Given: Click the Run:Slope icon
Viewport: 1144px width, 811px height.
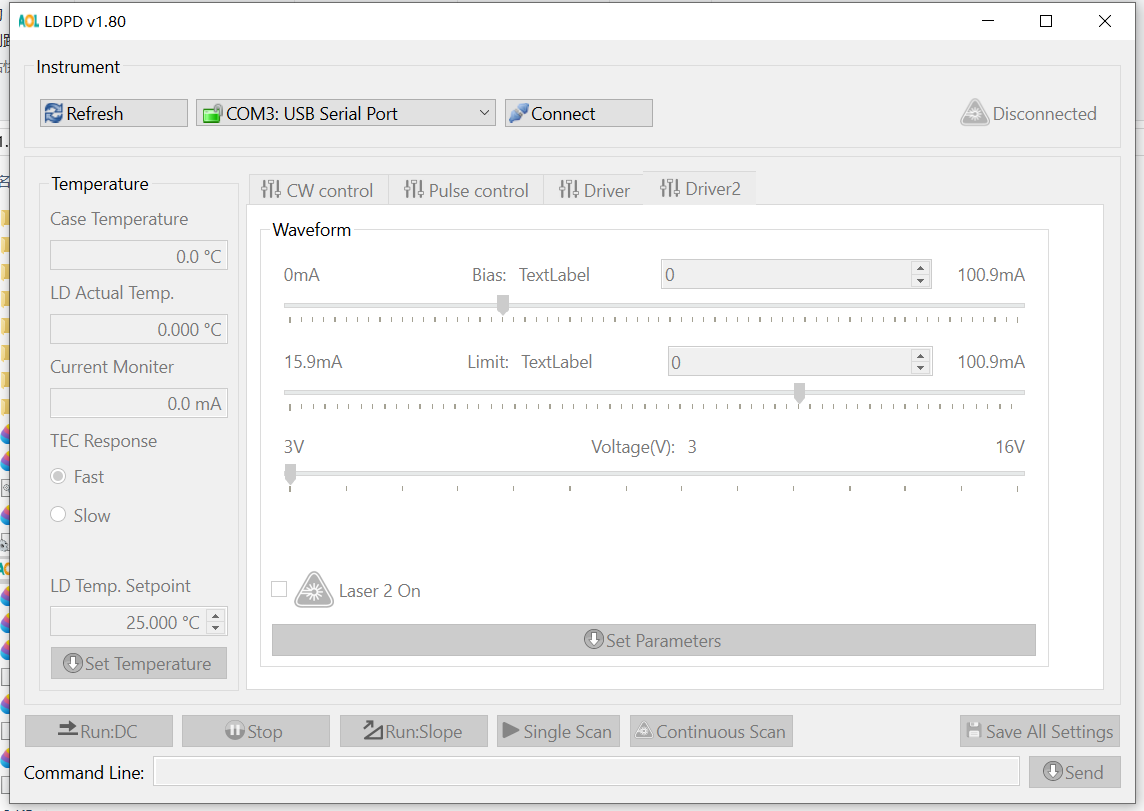Looking at the screenshot, I should pos(372,731).
